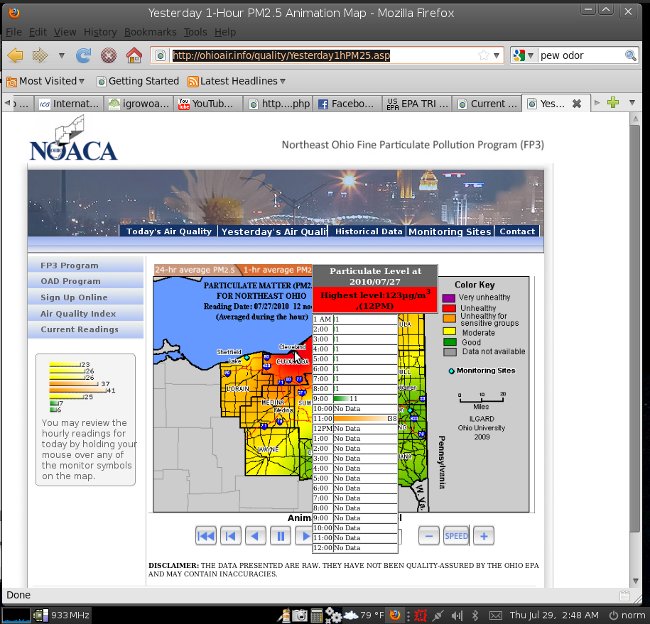Go to the home page icon
The image size is (650, 624).
[x=134, y=55]
